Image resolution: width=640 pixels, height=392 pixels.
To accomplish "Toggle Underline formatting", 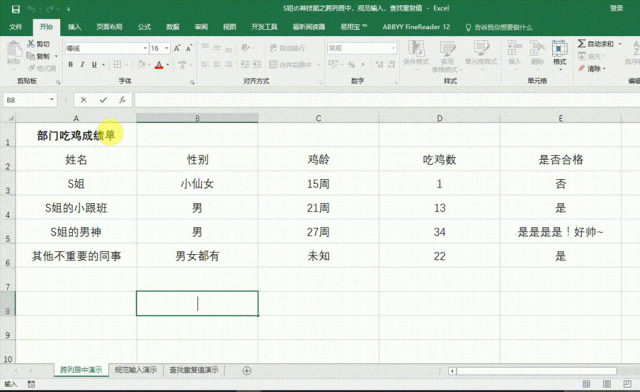I will (94, 65).
